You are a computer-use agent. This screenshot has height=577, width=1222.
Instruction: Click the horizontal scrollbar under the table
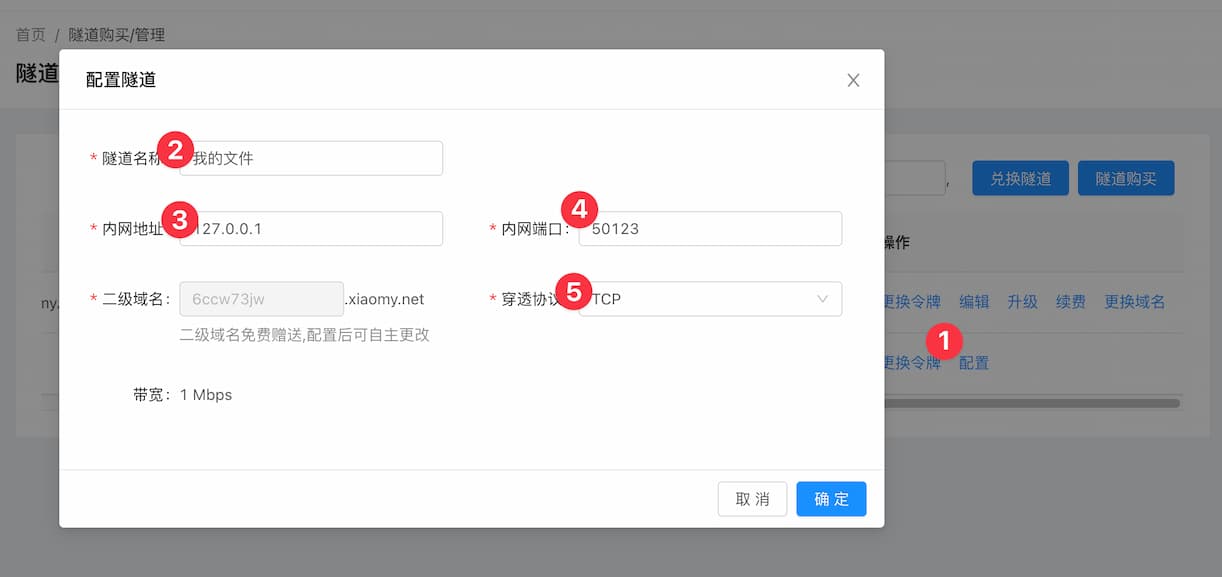1032,403
